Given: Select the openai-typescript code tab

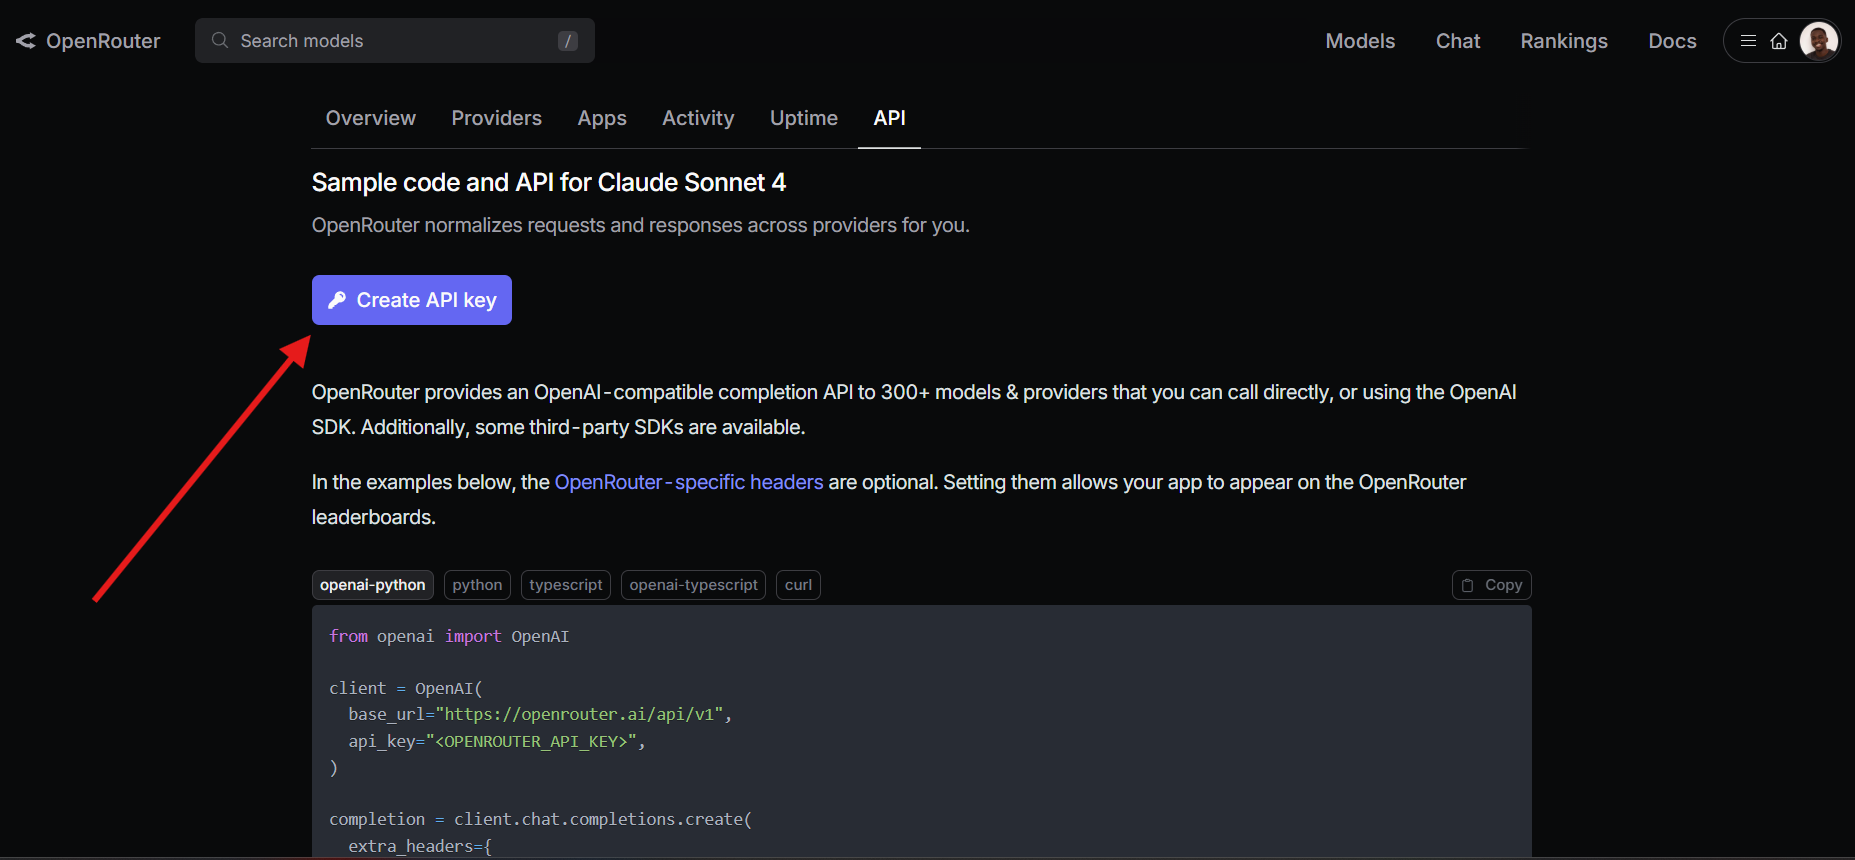Looking at the screenshot, I should click(x=693, y=585).
